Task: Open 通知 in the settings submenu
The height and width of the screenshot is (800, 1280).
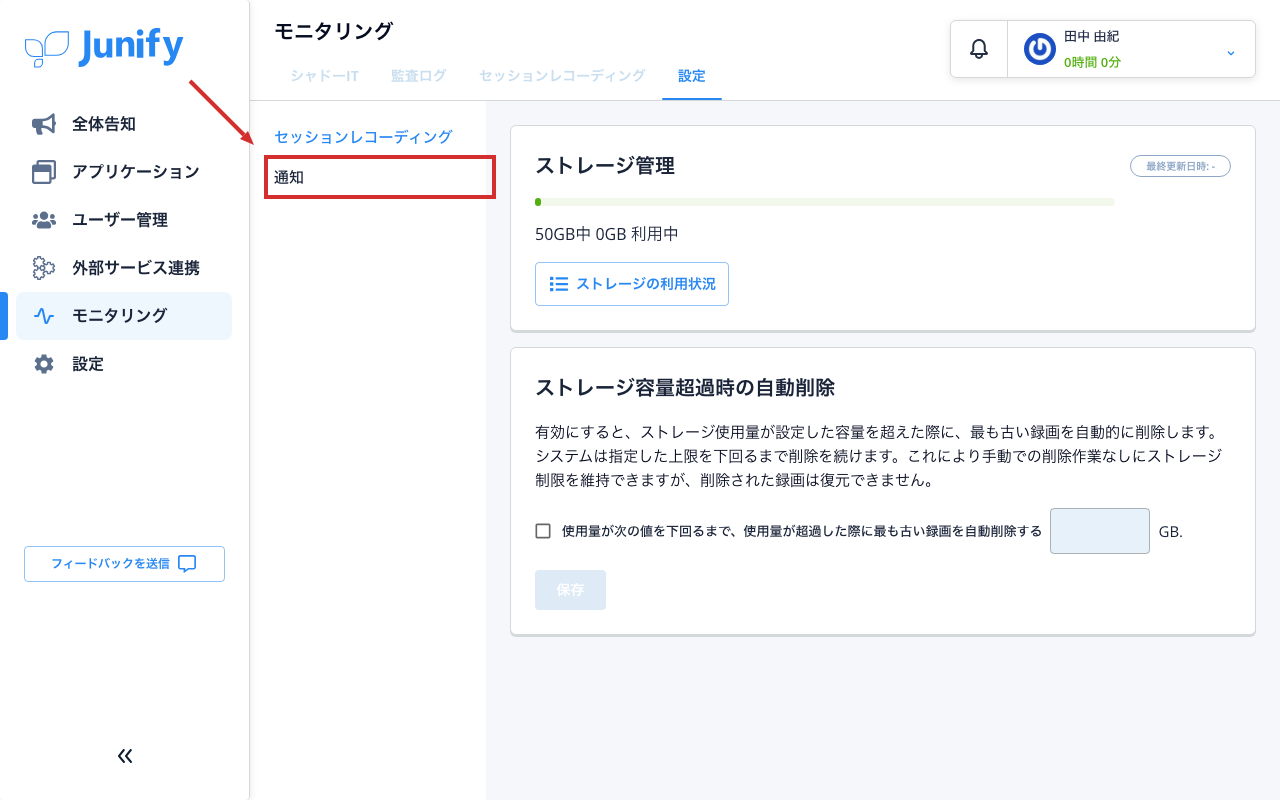Action: coord(380,177)
